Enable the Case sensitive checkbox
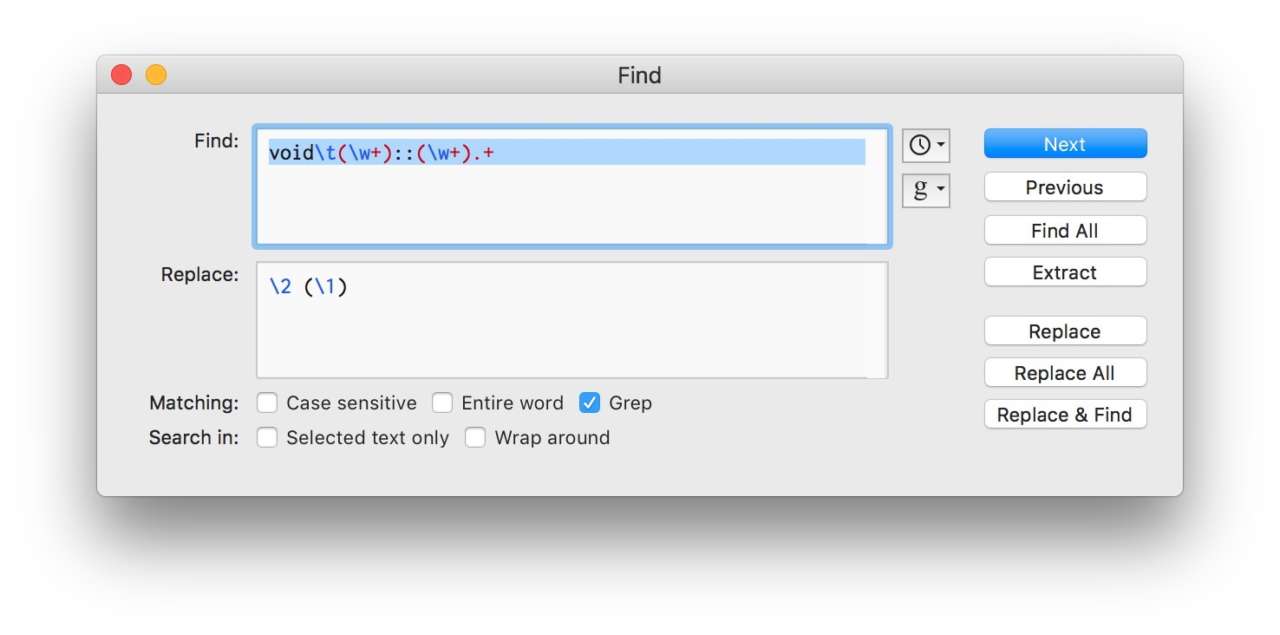Image resolution: width=1280 pixels, height=635 pixels. pyautogui.click(x=267, y=403)
